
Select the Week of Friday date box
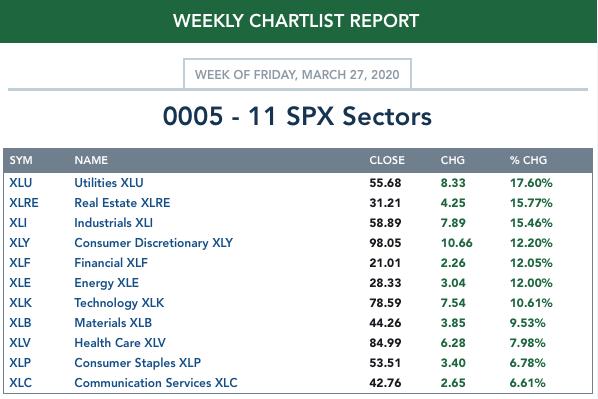click(x=297, y=74)
